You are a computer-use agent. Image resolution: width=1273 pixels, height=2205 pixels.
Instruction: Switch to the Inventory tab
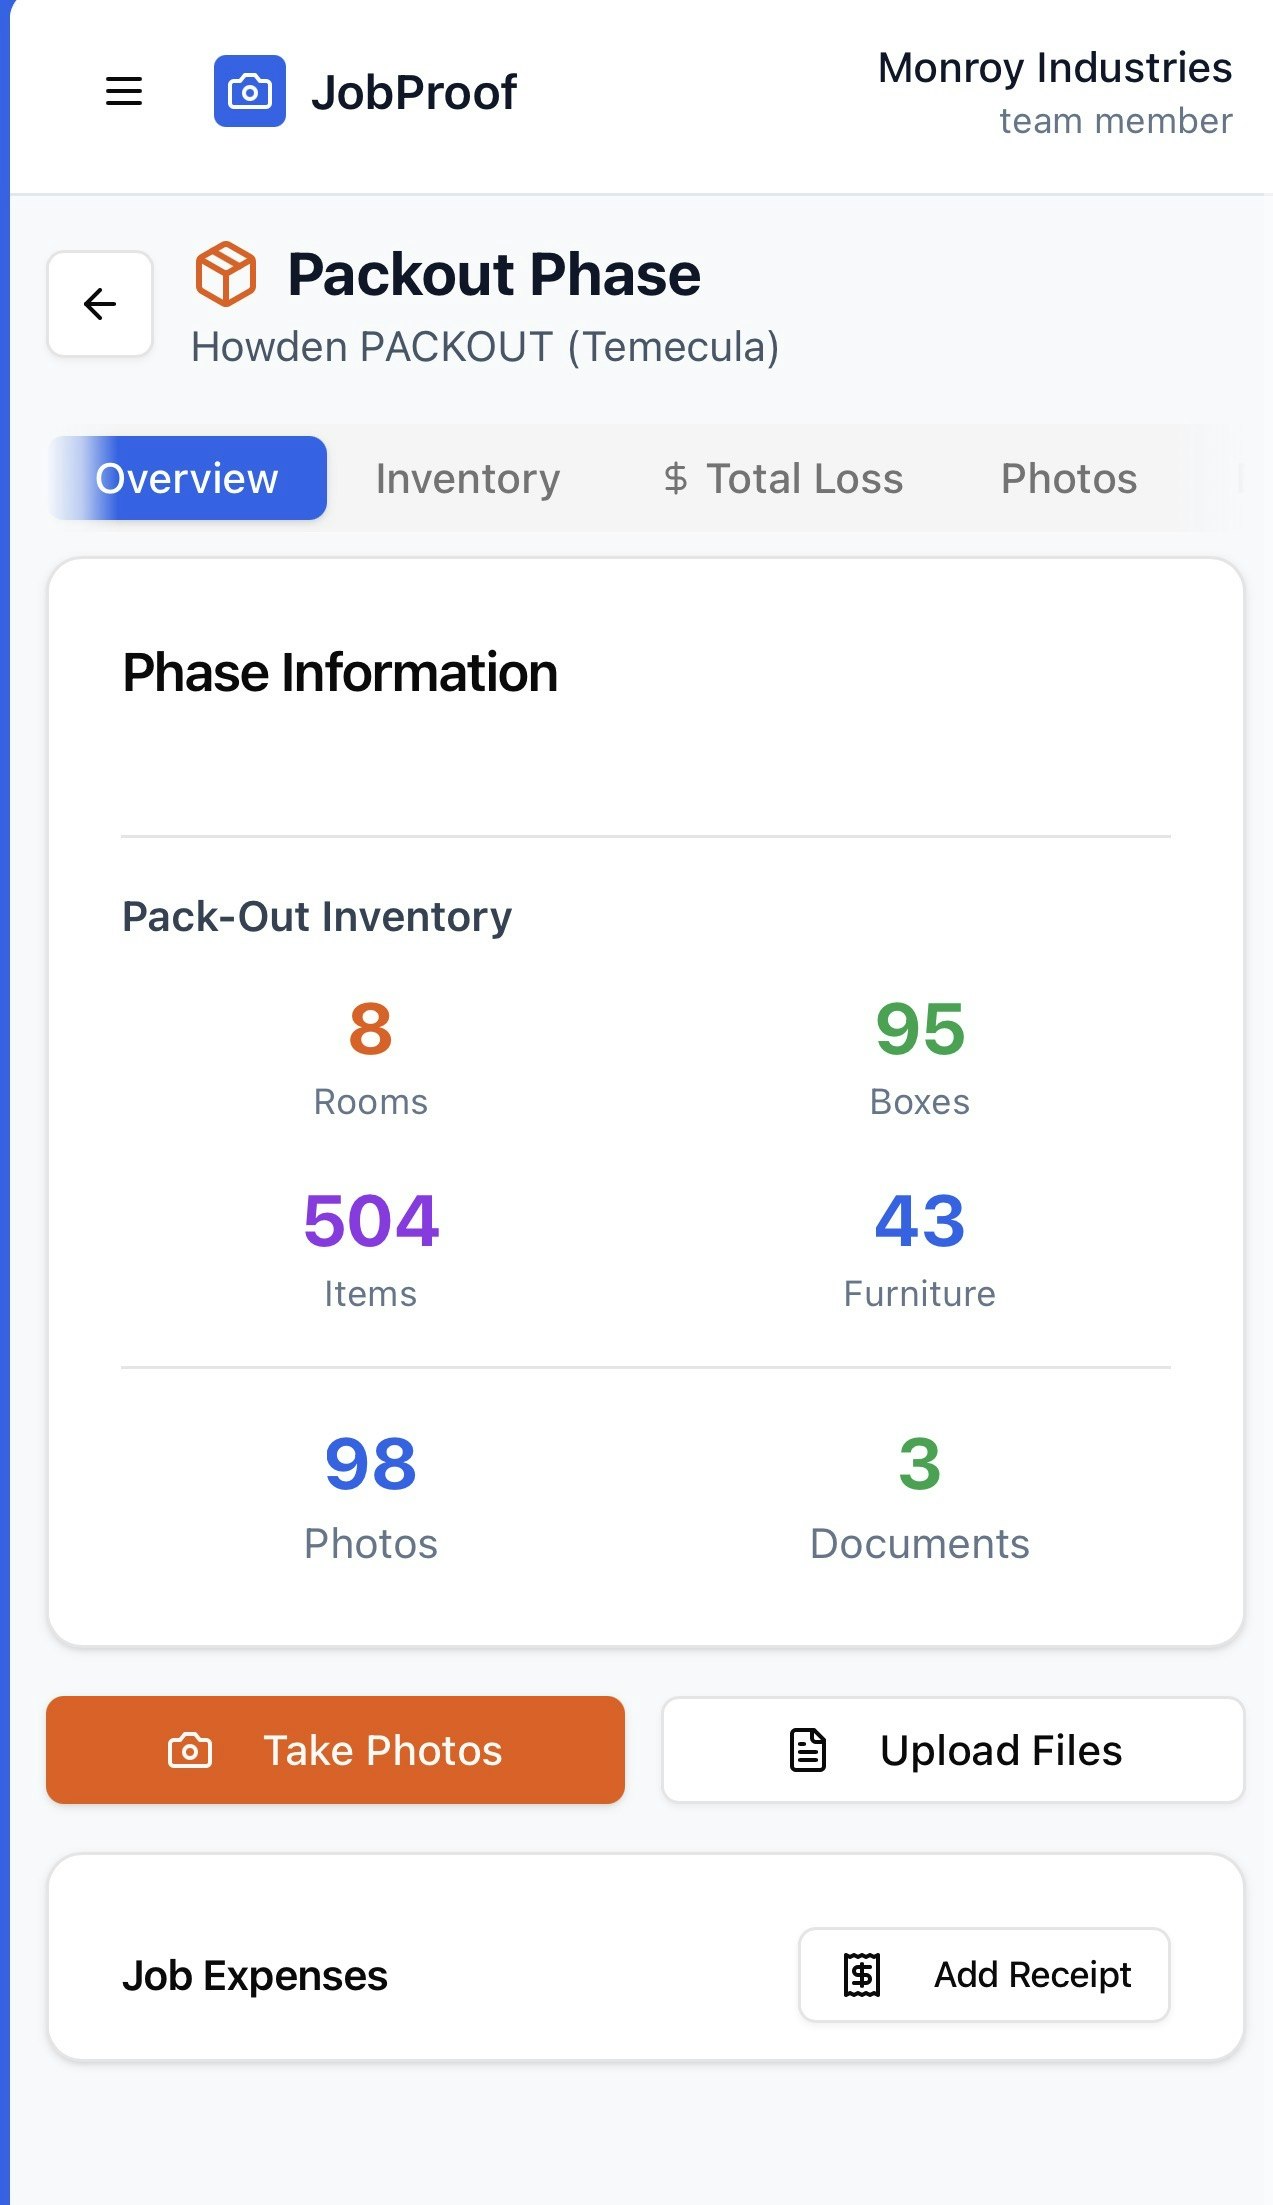(x=467, y=478)
